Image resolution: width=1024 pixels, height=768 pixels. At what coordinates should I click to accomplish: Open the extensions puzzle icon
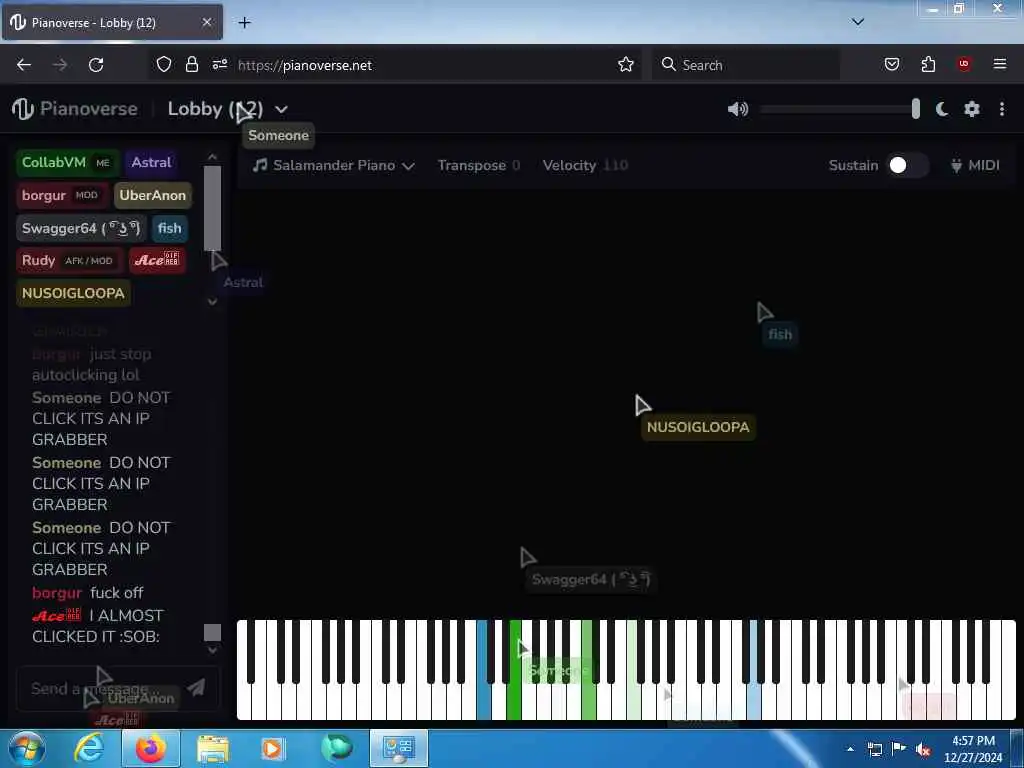pos(928,64)
